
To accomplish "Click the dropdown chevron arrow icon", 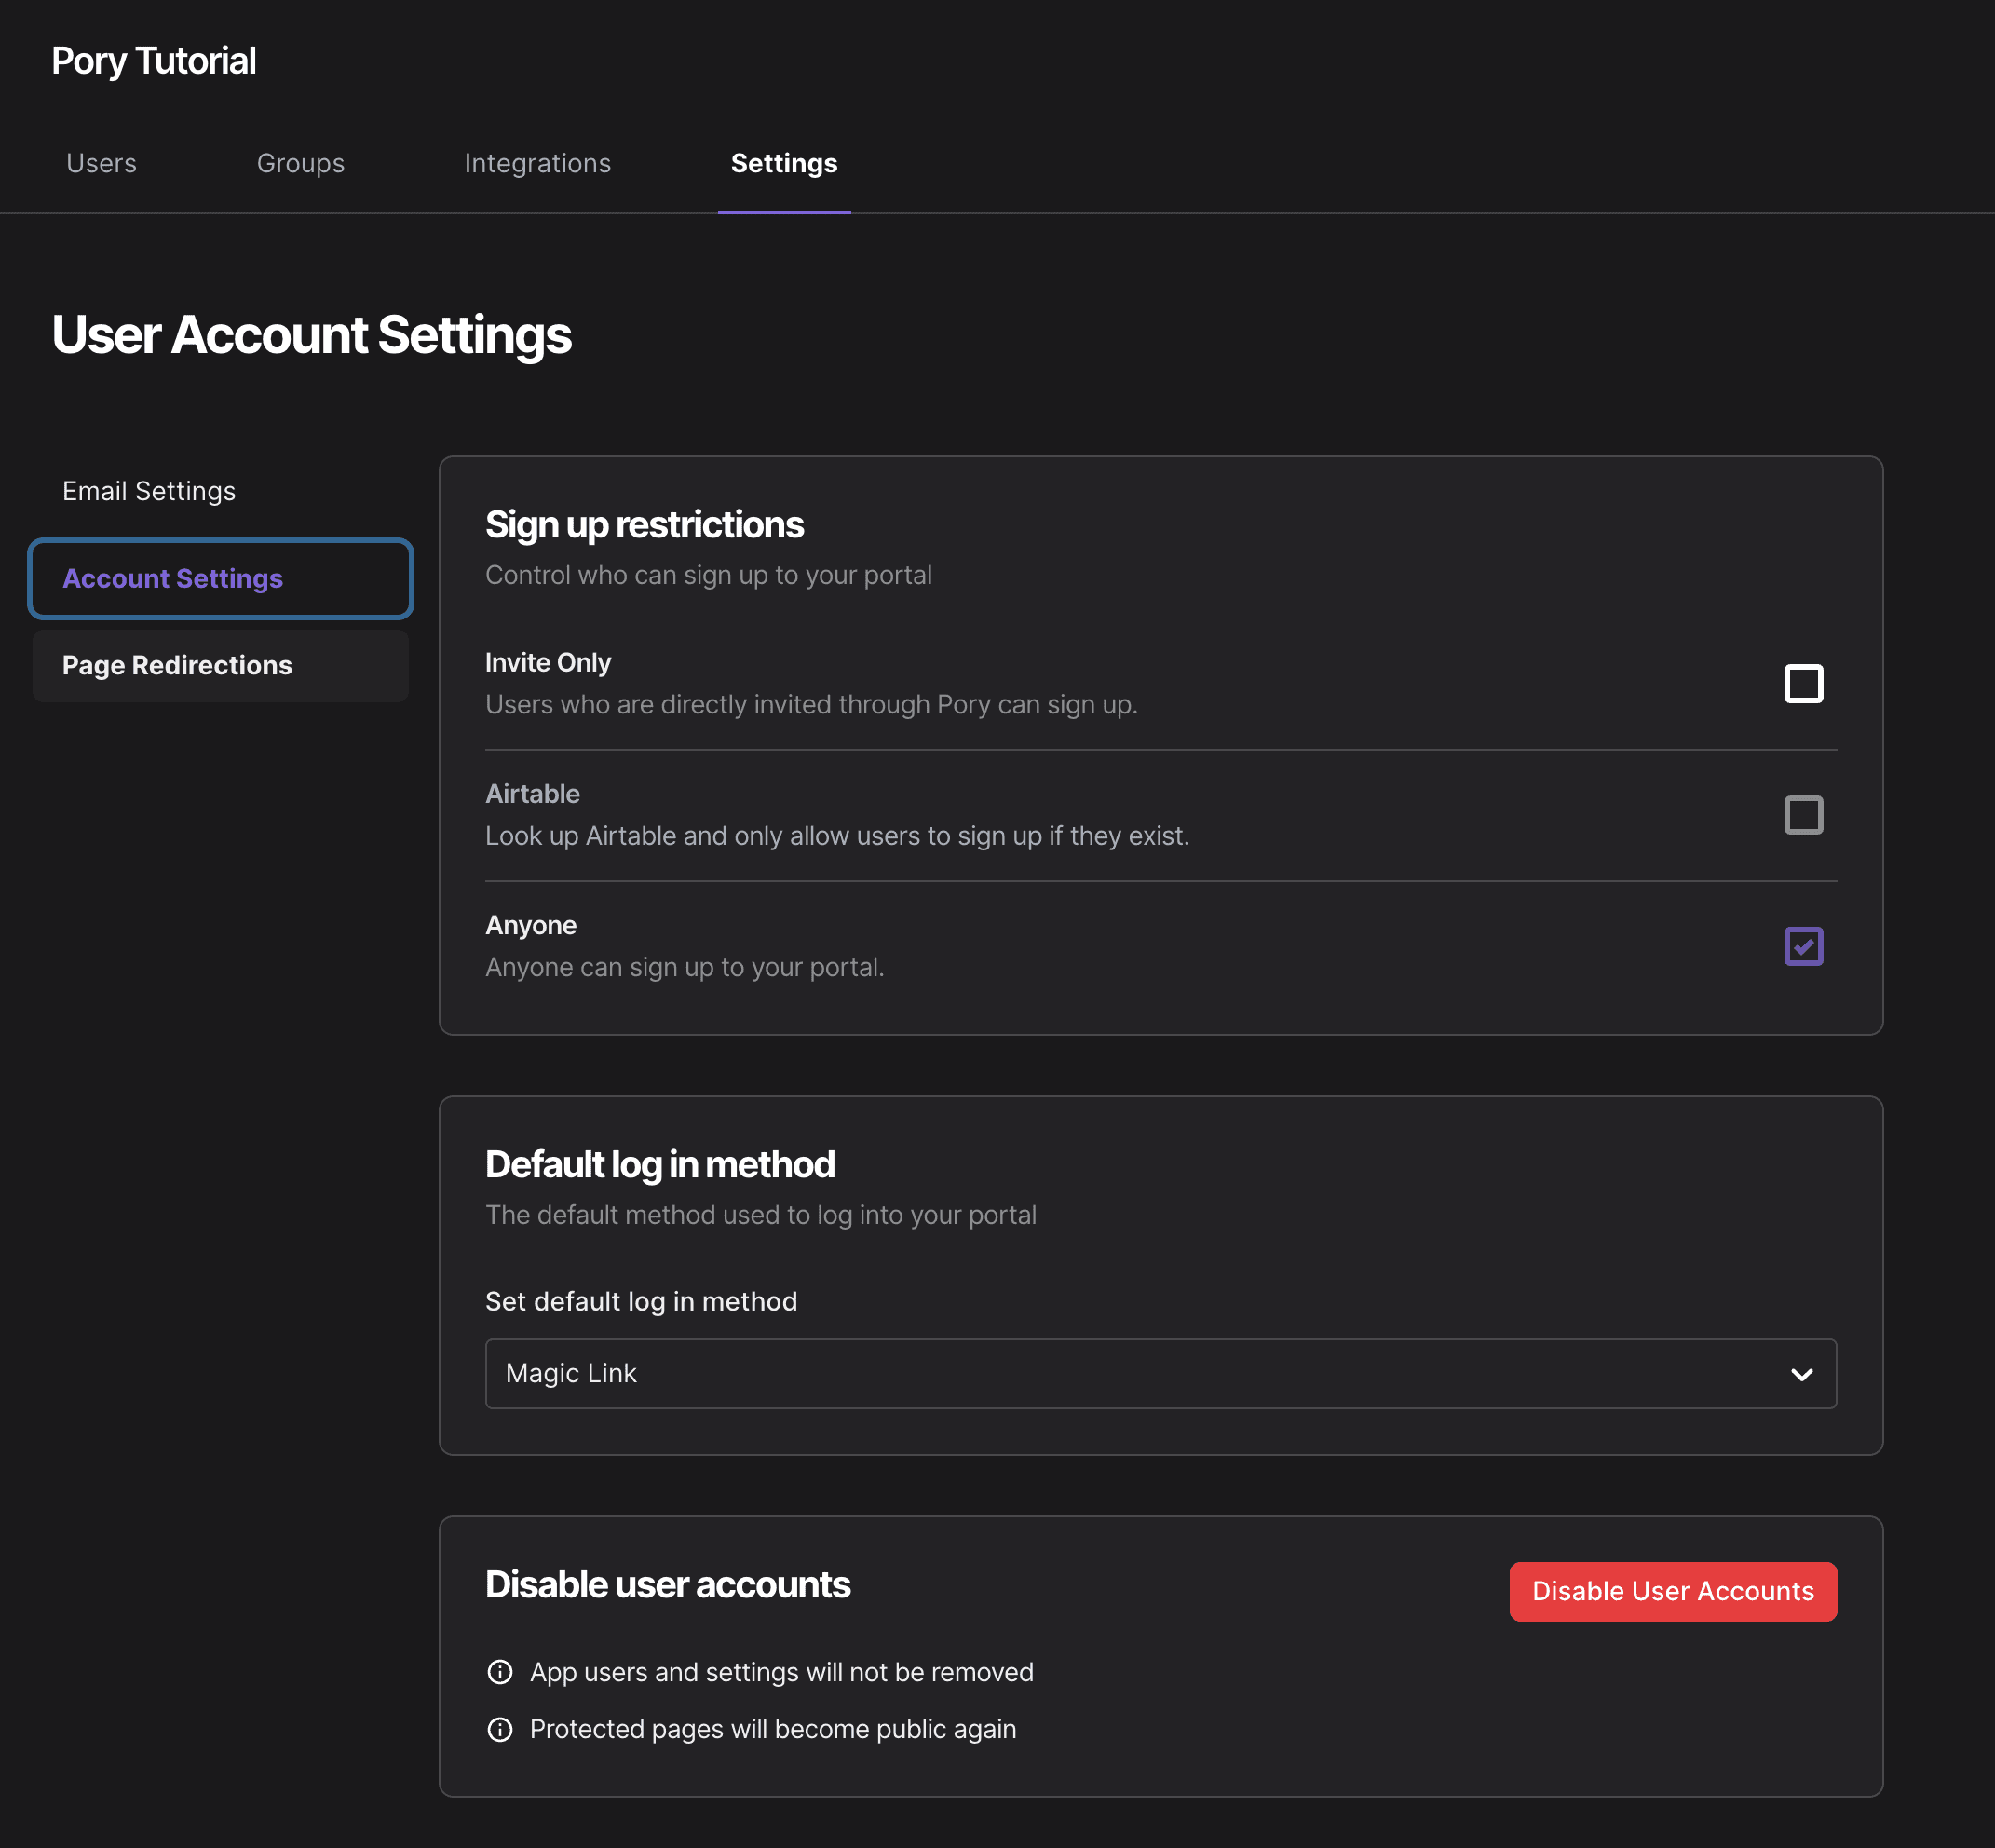I will (x=1801, y=1374).
